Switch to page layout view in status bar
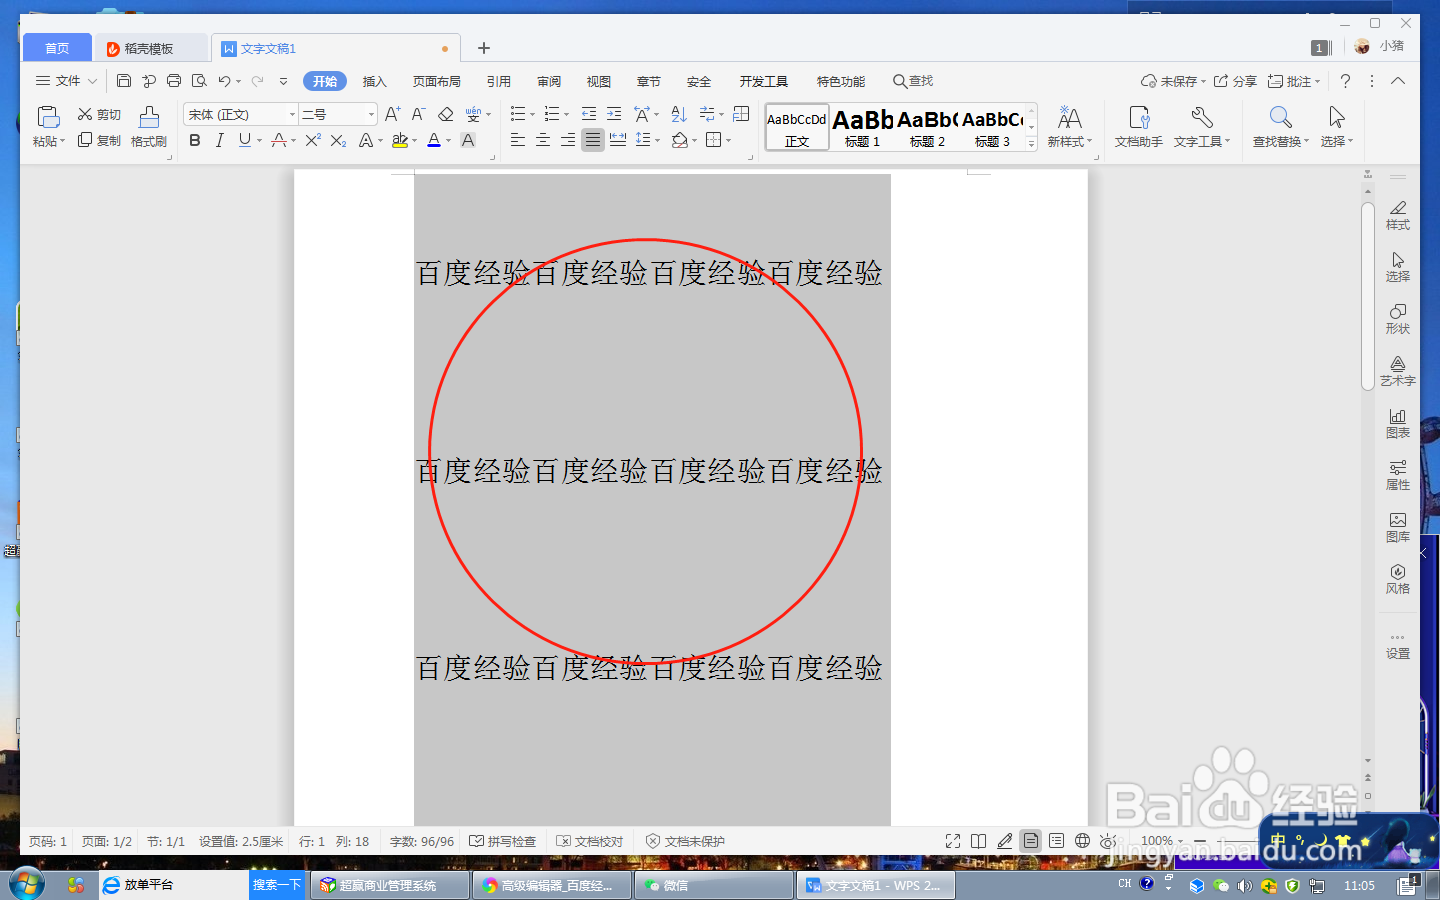Image resolution: width=1440 pixels, height=900 pixels. [x=1030, y=841]
